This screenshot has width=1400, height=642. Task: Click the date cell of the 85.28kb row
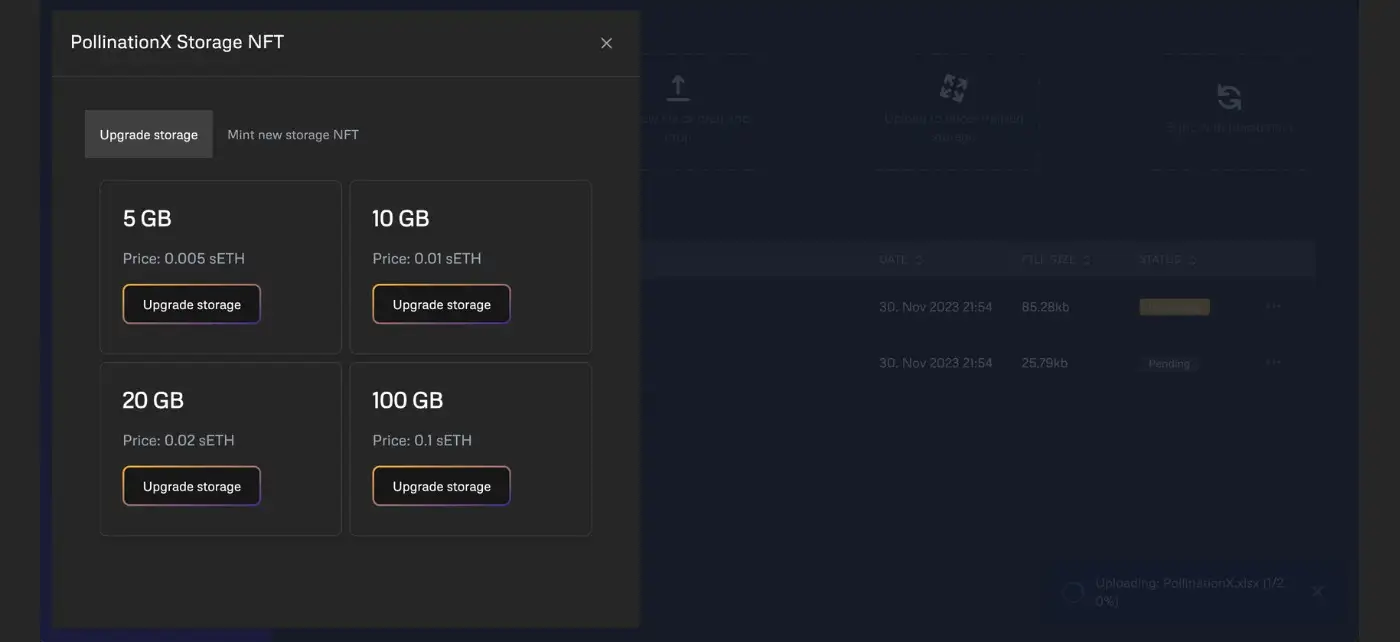[x=936, y=307]
